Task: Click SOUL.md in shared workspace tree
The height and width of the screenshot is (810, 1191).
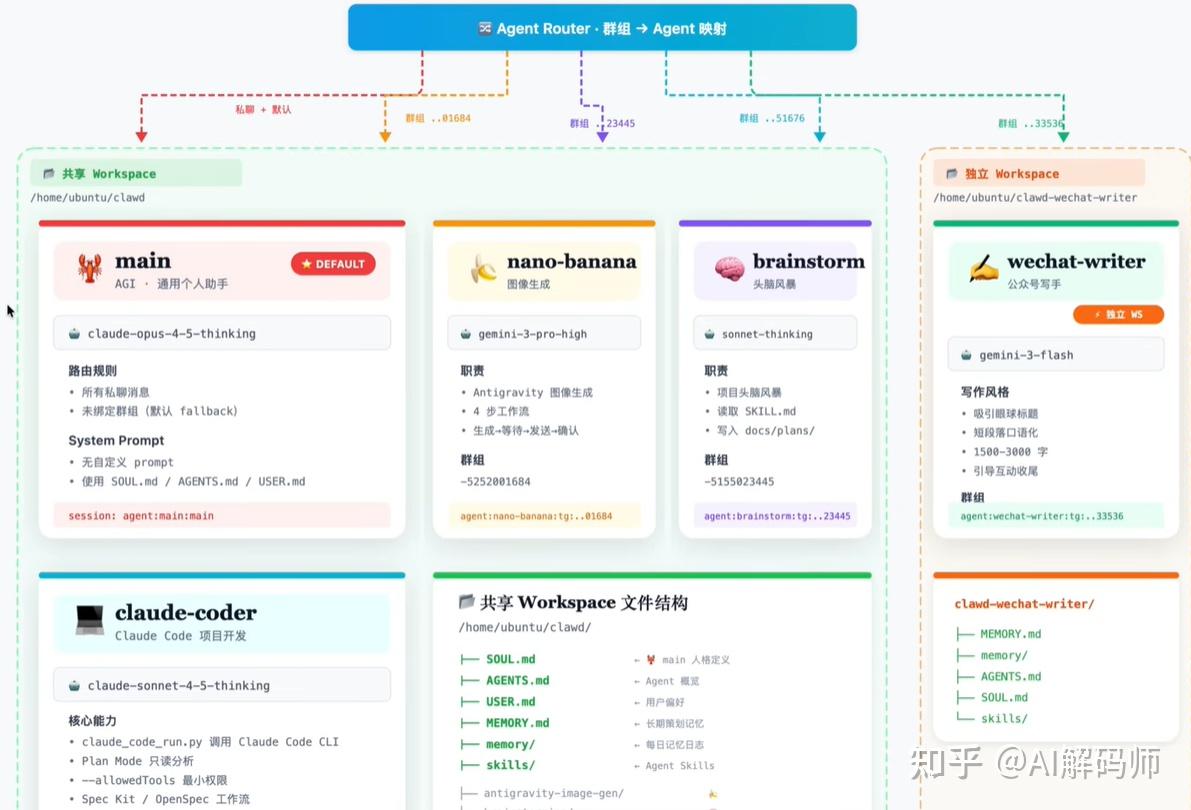Action: click(510, 660)
